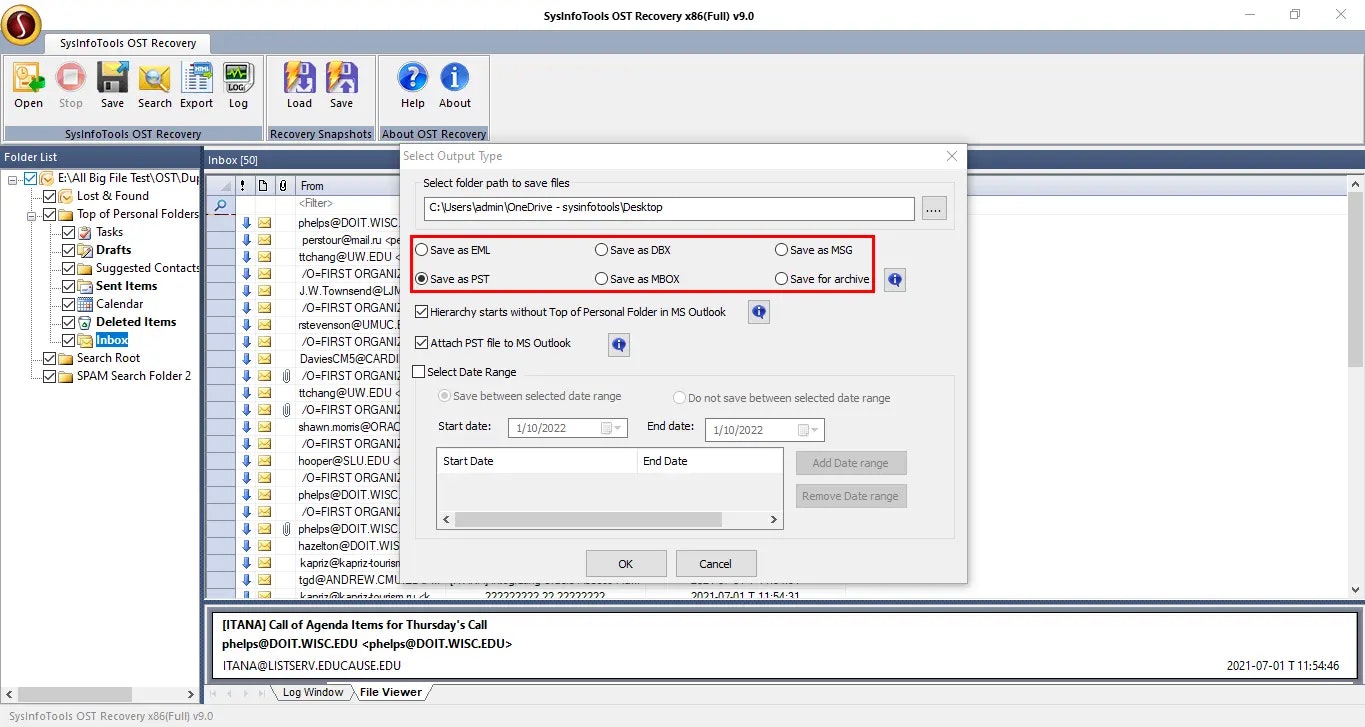Select SPAM Search Folder 2
Viewport: 1365px width, 727px height.
[x=133, y=376]
